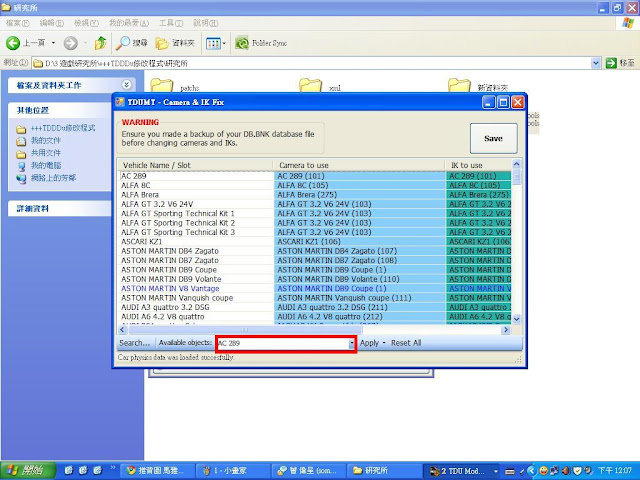Open the Edit menu in Explorer
Image resolution: width=640 pixels, height=480 pixels.
pos(51,23)
